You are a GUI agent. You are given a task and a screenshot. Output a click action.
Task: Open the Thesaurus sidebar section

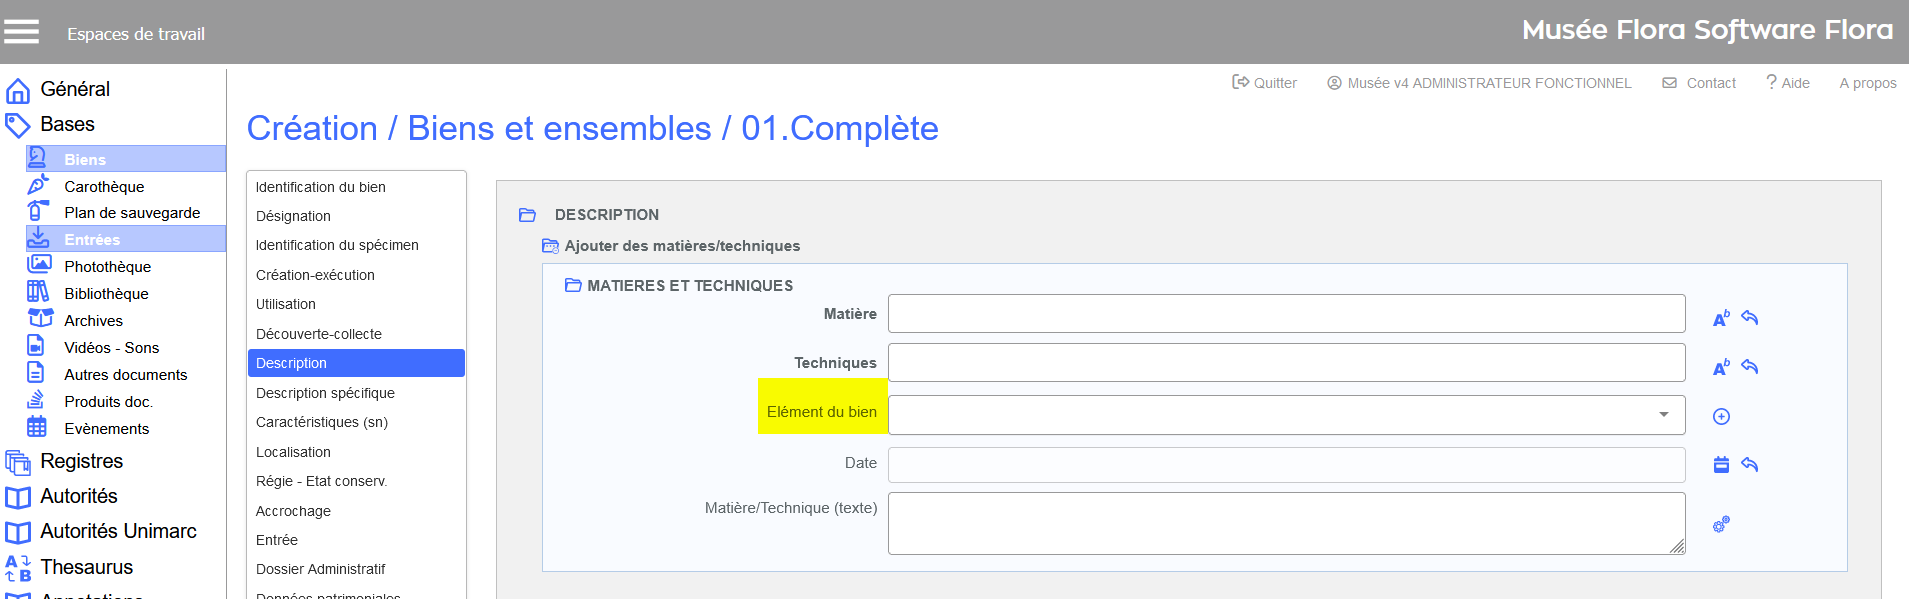pos(86,567)
